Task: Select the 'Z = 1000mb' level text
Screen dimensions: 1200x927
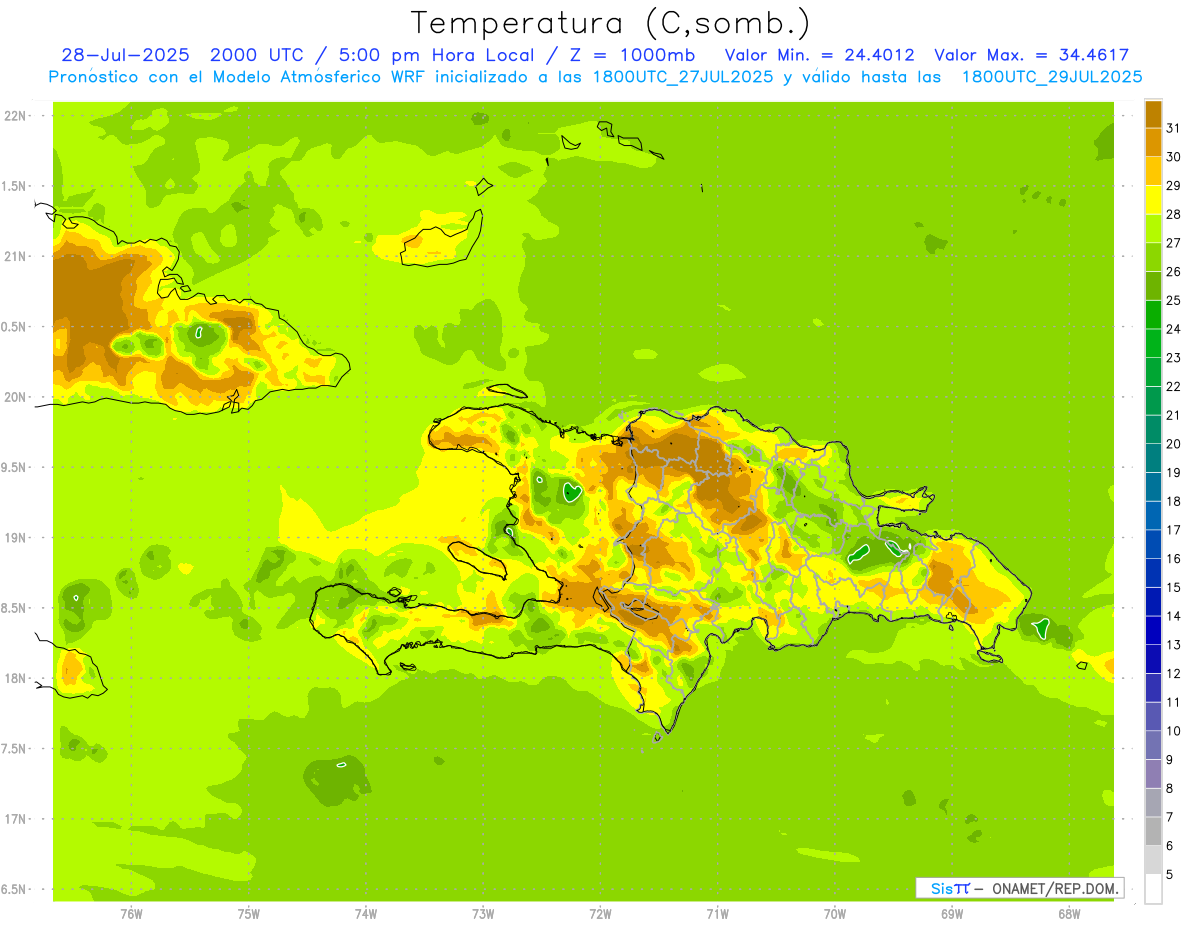Action: pyautogui.click(x=630, y=55)
